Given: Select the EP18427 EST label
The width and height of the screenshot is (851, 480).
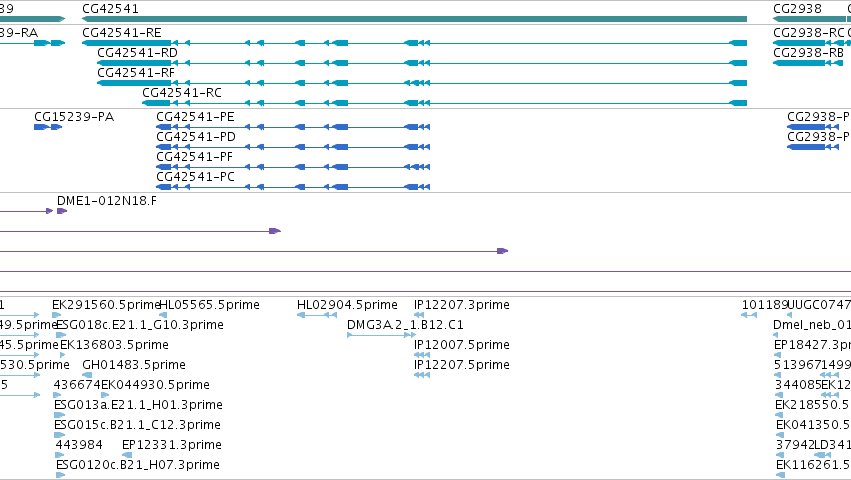Looking at the screenshot, I should tap(812, 345).
